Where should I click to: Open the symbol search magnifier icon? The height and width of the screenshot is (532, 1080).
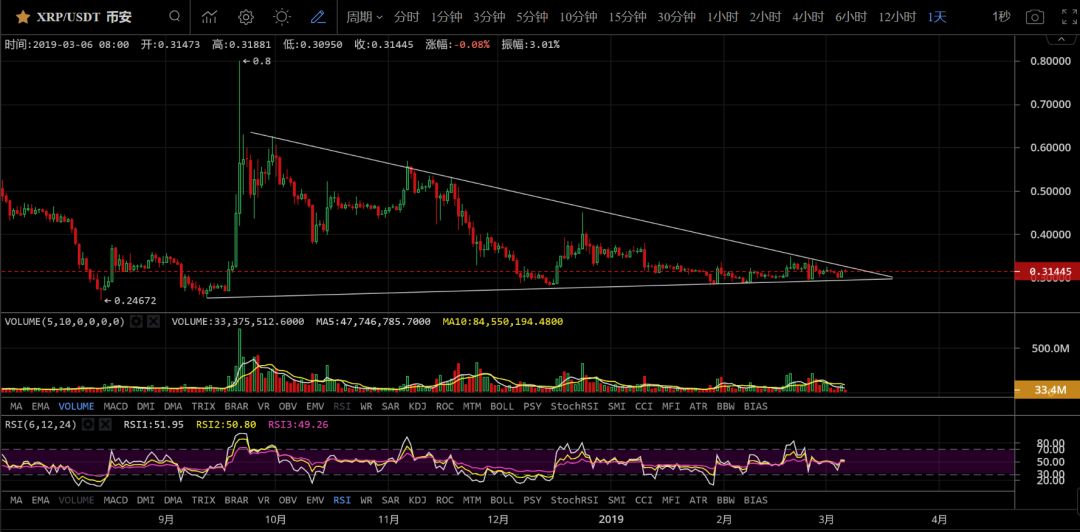coord(176,17)
